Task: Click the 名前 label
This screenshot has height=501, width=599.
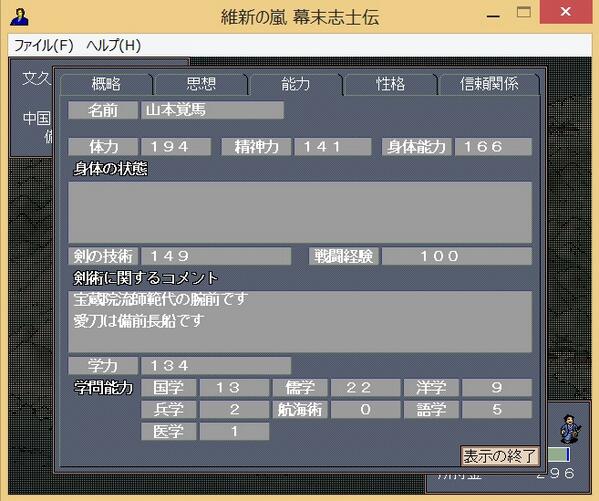Action: [x=103, y=110]
